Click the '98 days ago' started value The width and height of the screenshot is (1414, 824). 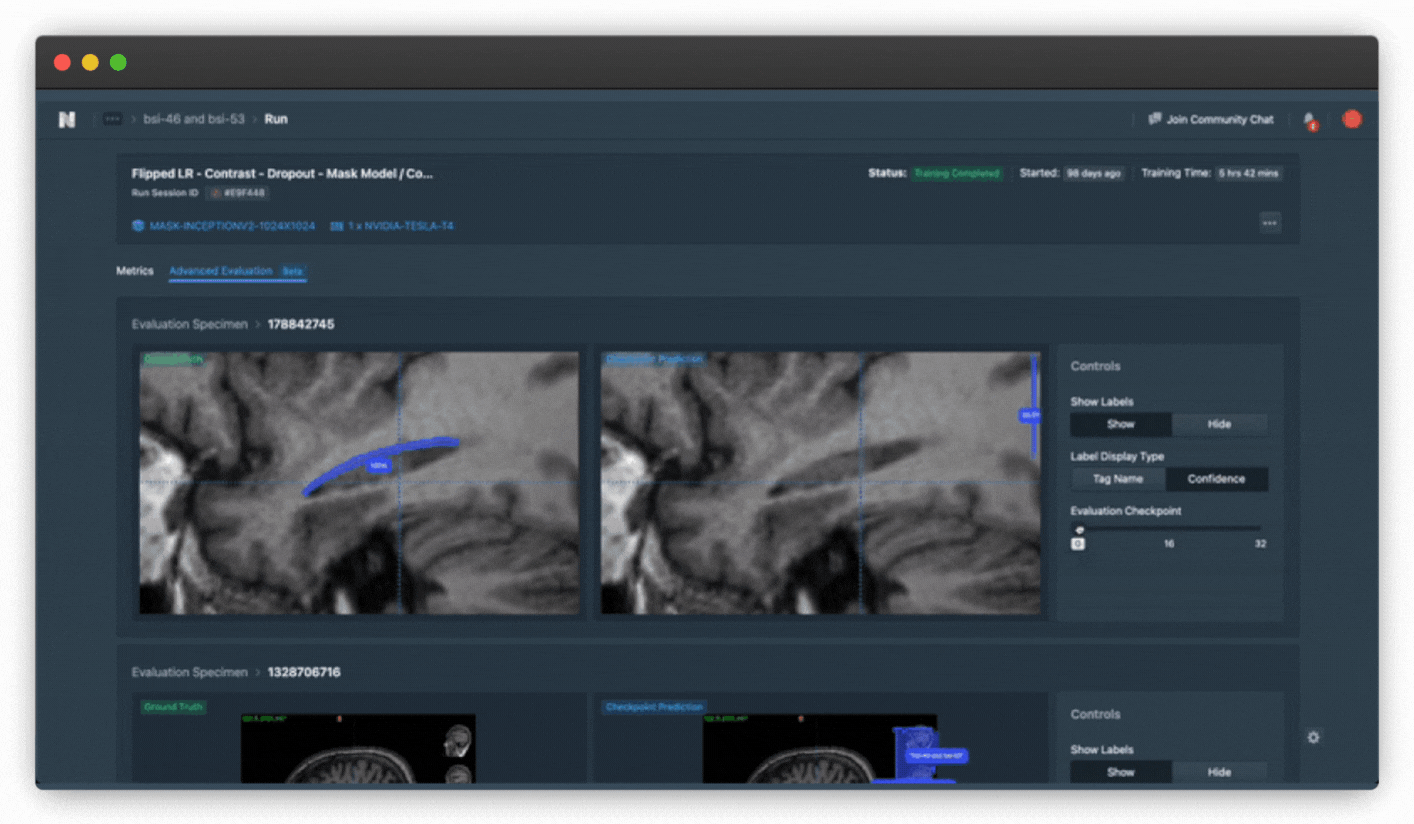pos(1093,173)
